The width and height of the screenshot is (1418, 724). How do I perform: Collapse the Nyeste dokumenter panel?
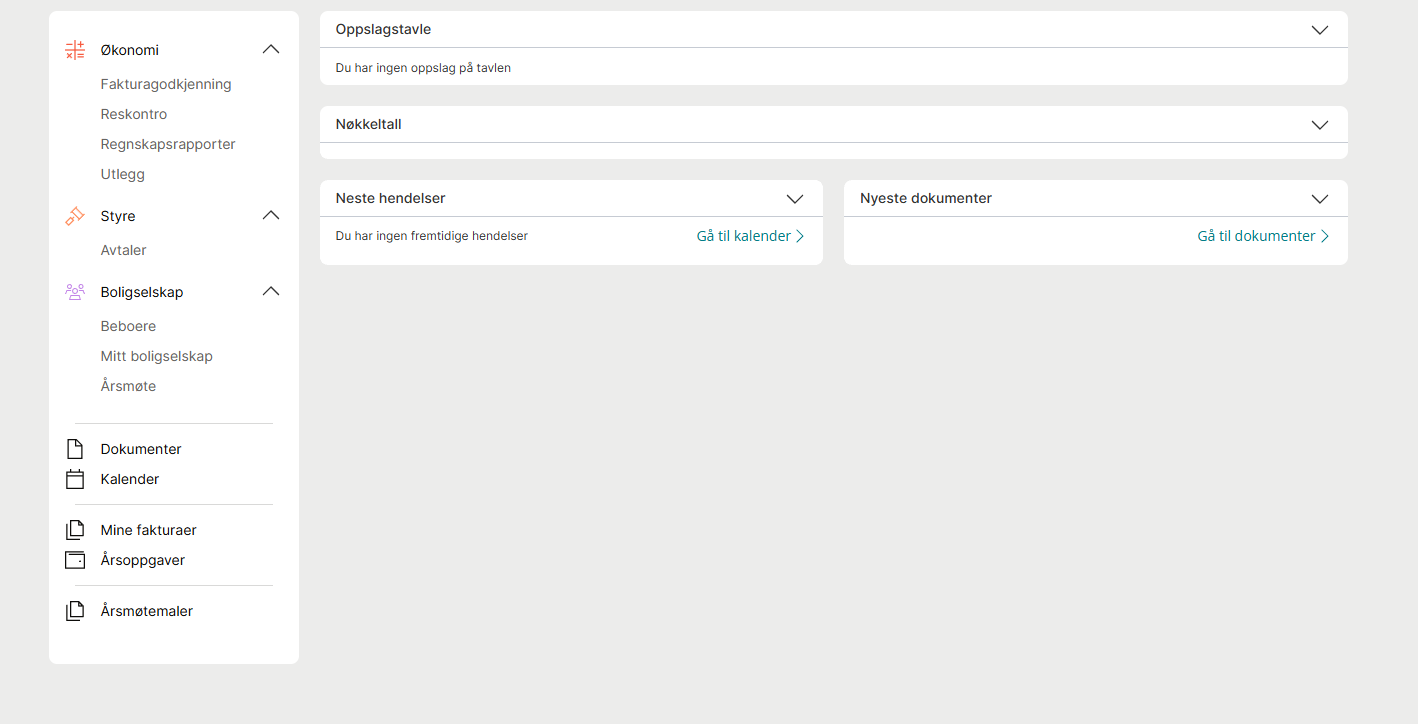pos(1319,199)
